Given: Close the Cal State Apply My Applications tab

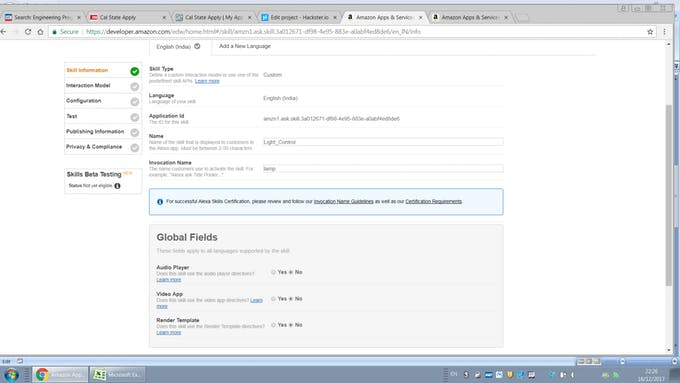Looking at the screenshot, I should click(x=249, y=17).
